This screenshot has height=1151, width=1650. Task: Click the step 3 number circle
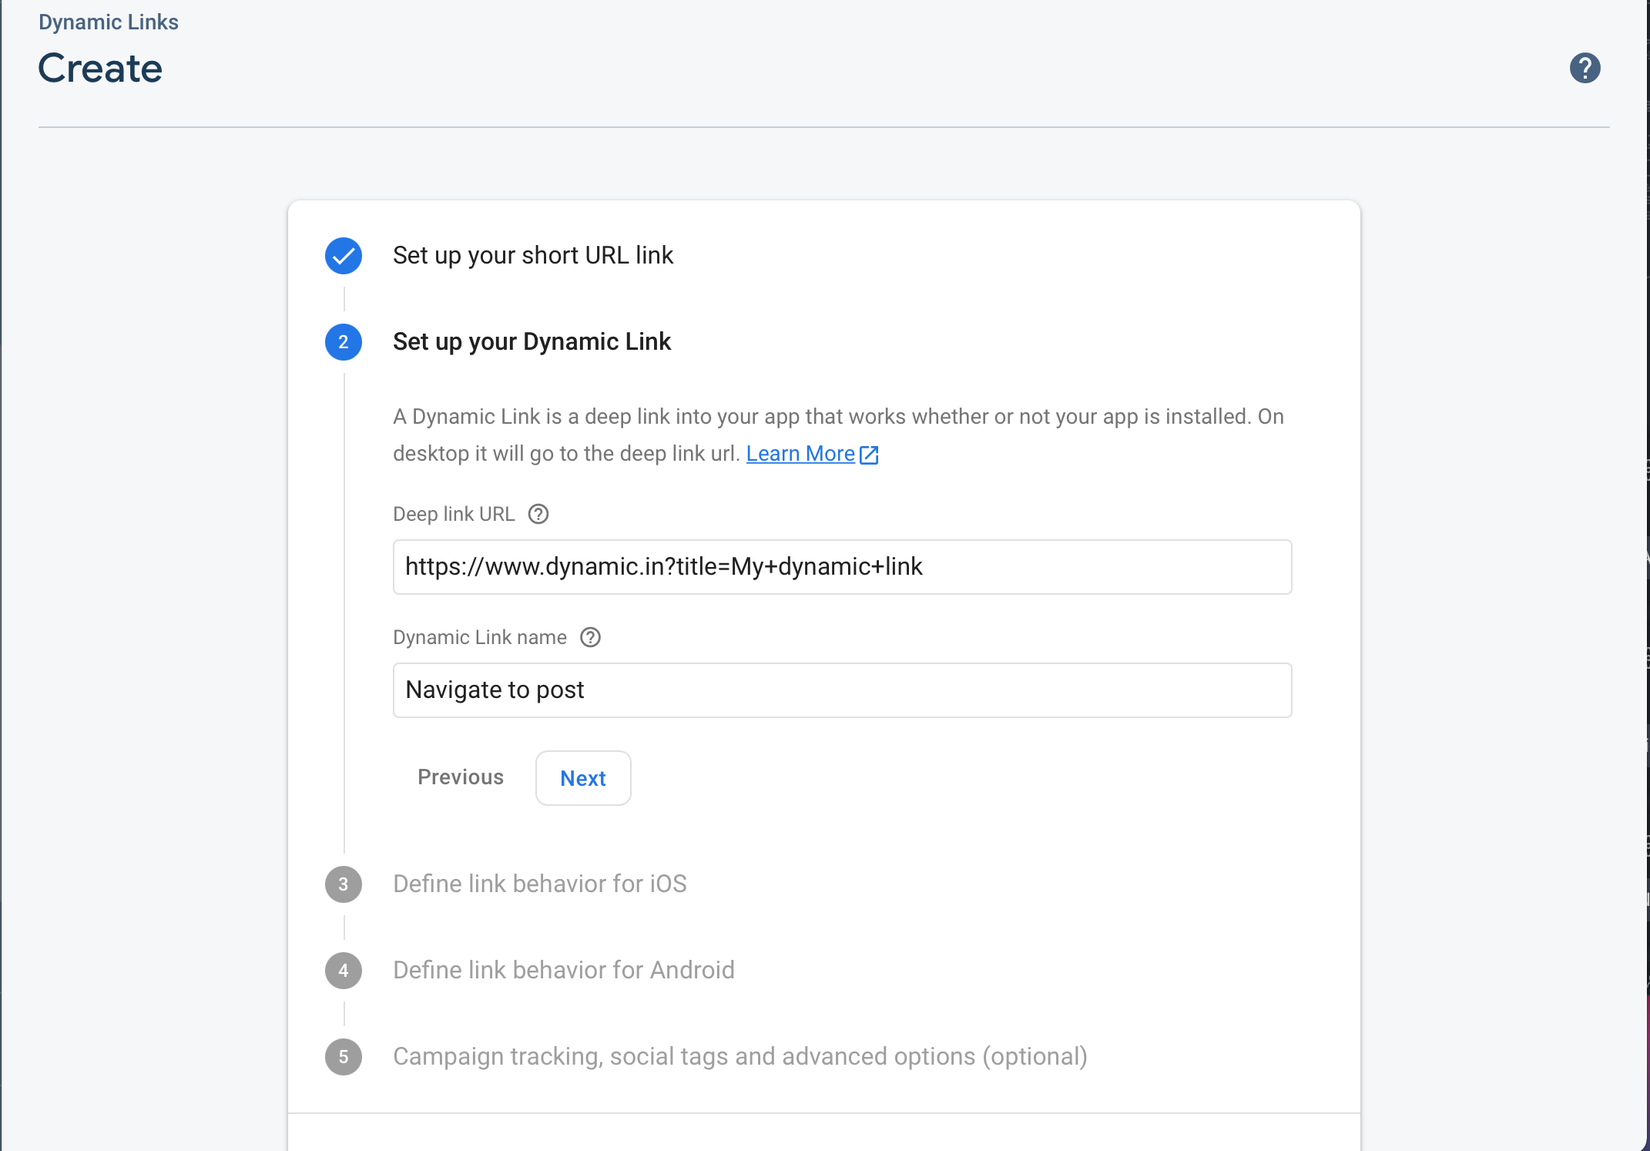(343, 884)
